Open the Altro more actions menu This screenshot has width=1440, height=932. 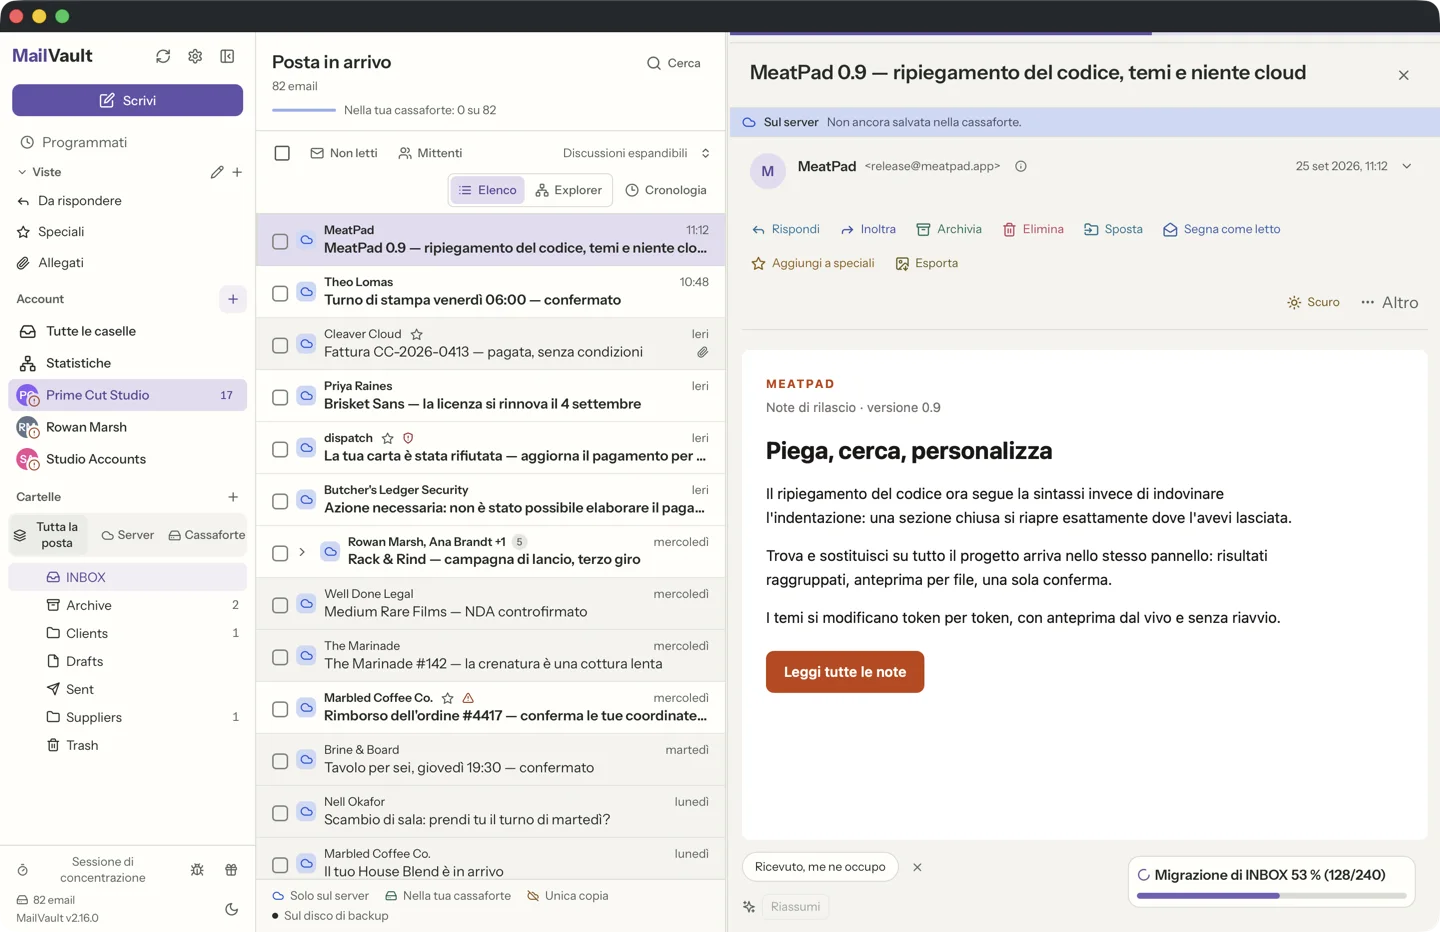tap(1390, 302)
